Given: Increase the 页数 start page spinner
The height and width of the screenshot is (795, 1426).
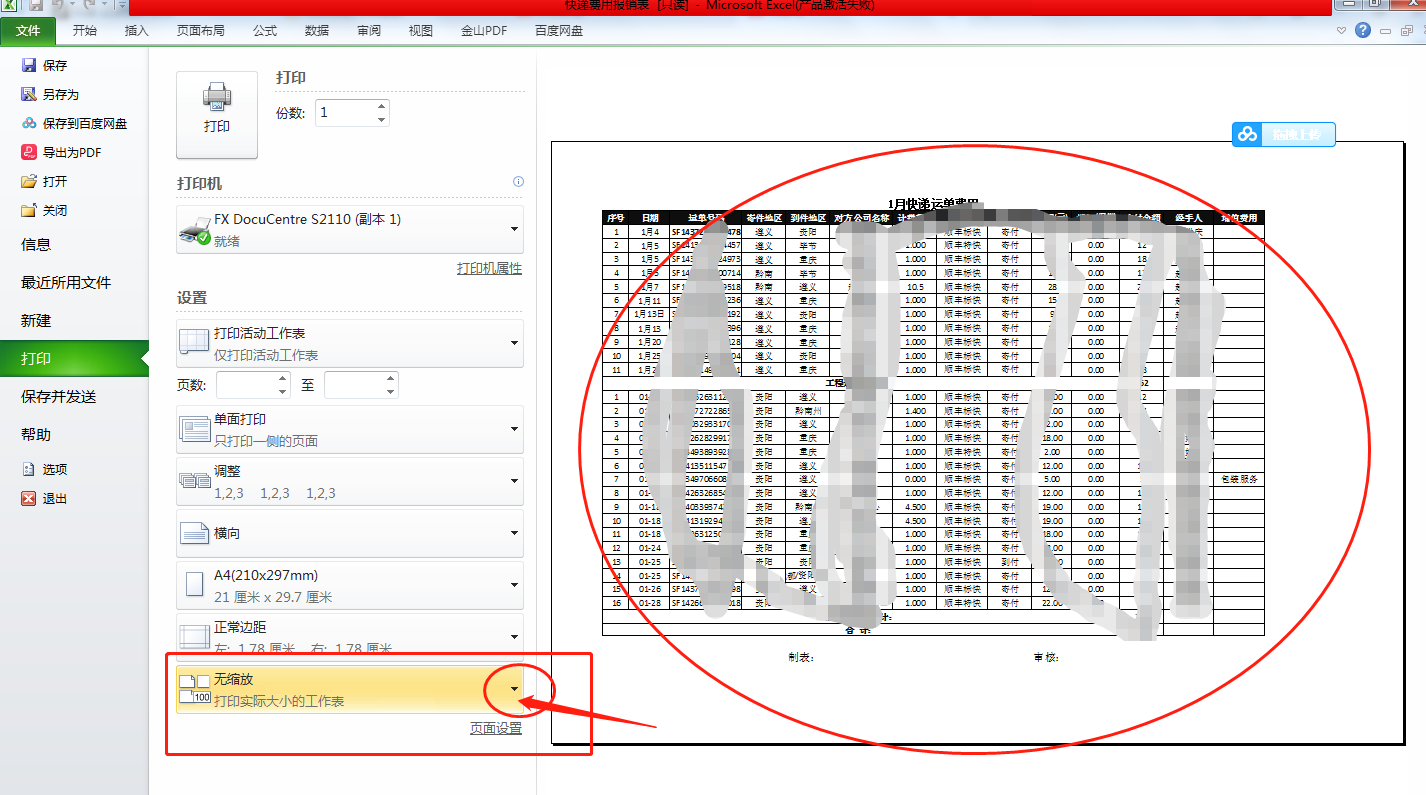Looking at the screenshot, I should 282,379.
